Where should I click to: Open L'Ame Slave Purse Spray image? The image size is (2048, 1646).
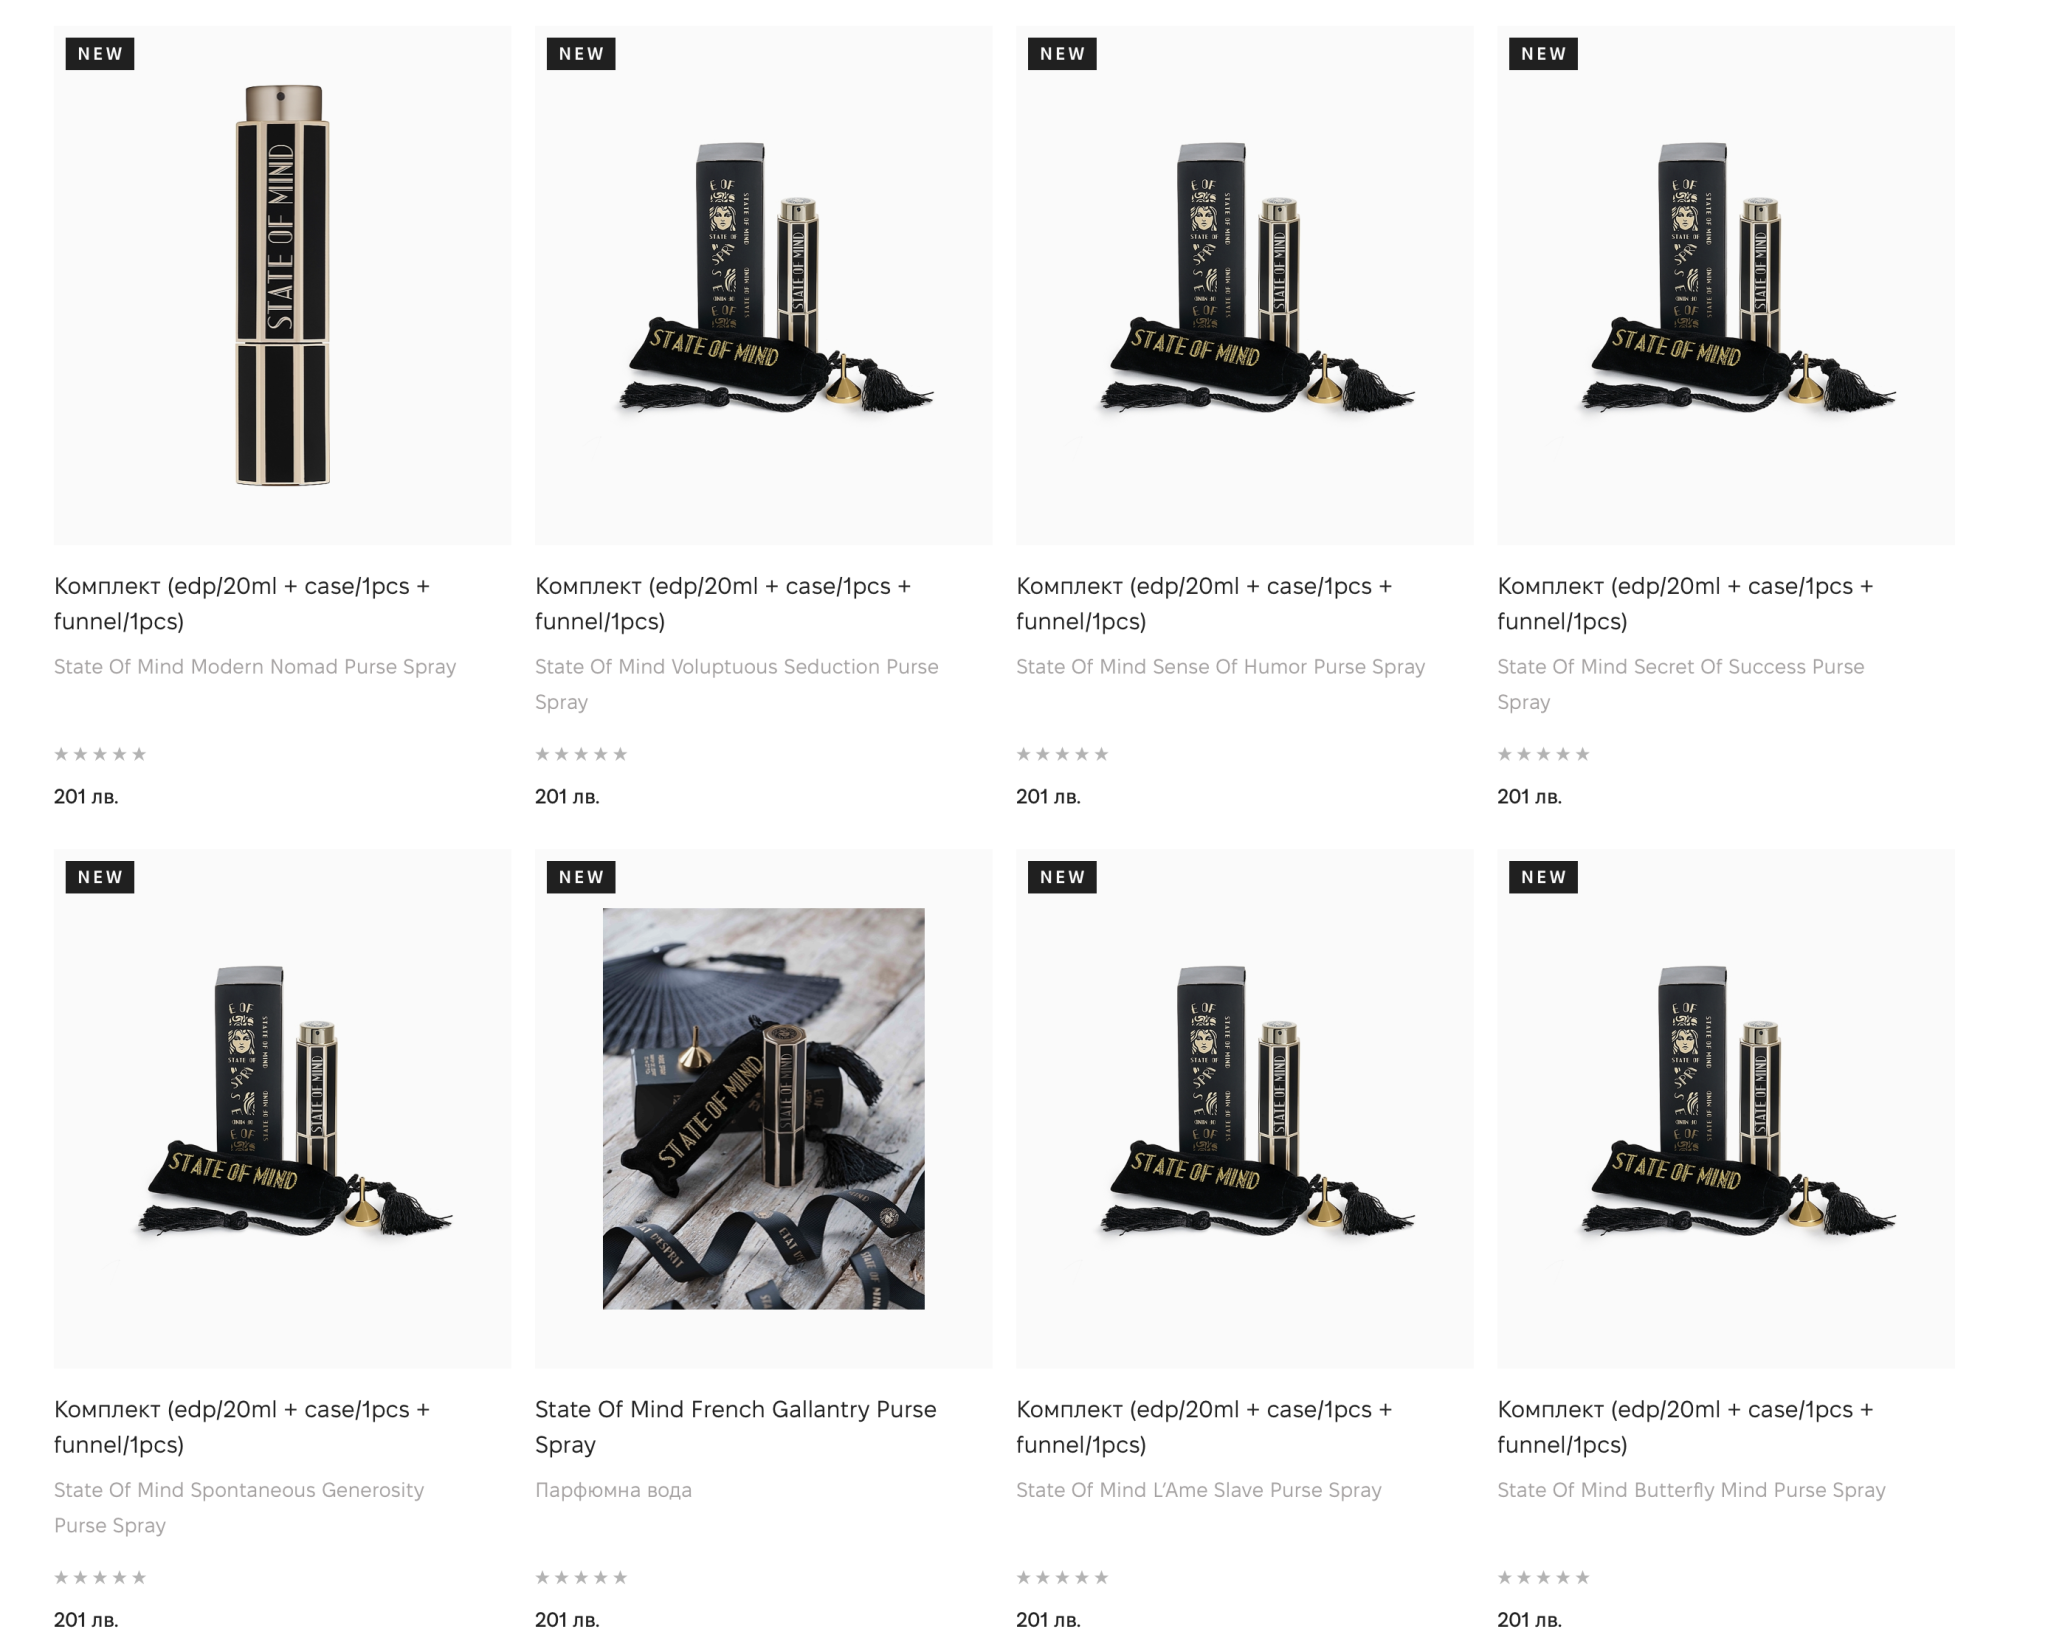pos(1244,1108)
